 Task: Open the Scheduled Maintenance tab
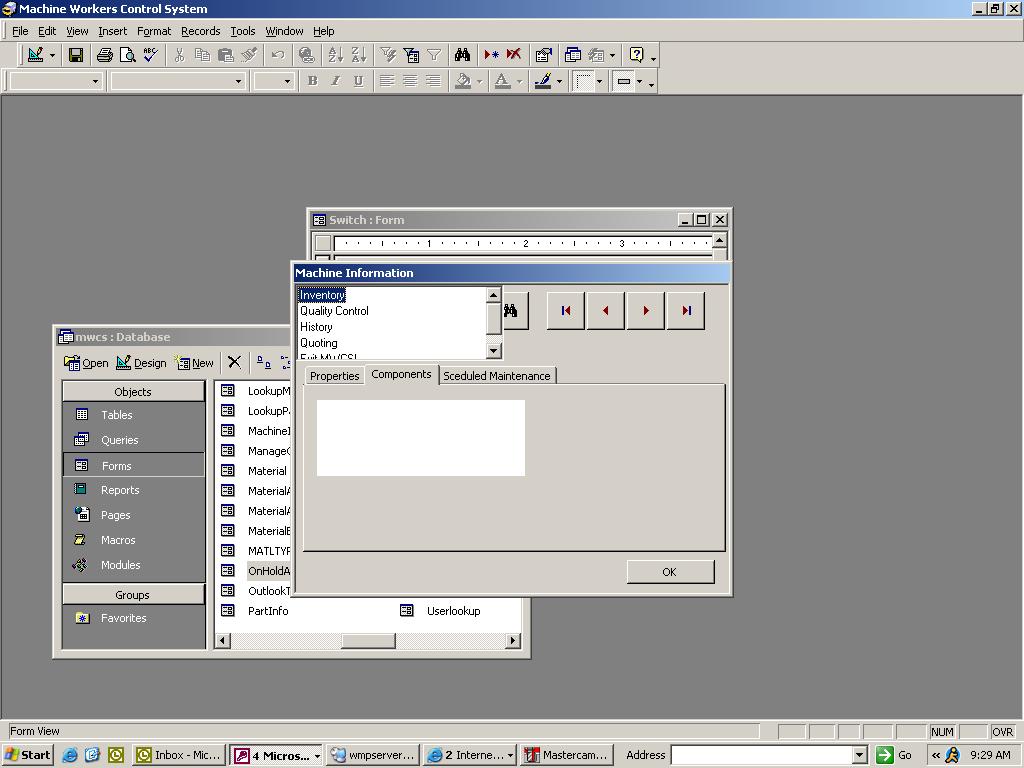click(x=496, y=376)
